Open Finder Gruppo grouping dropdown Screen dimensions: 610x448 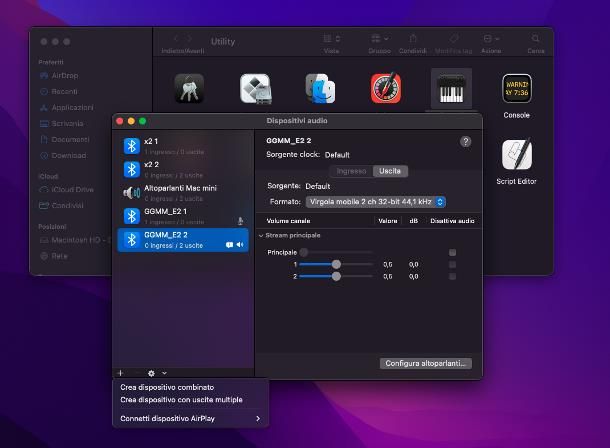coord(380,38)
